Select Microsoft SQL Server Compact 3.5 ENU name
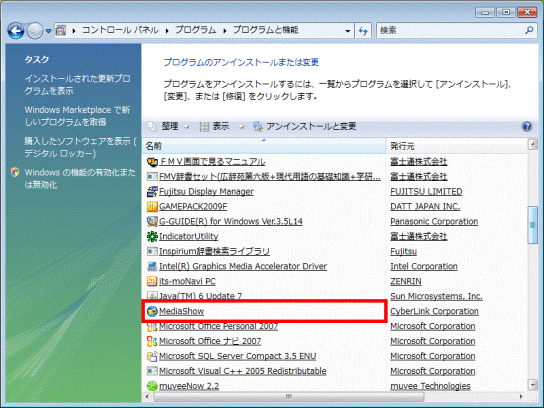The width and height of the screenshot is (544, 408). [x=237, y=356]
